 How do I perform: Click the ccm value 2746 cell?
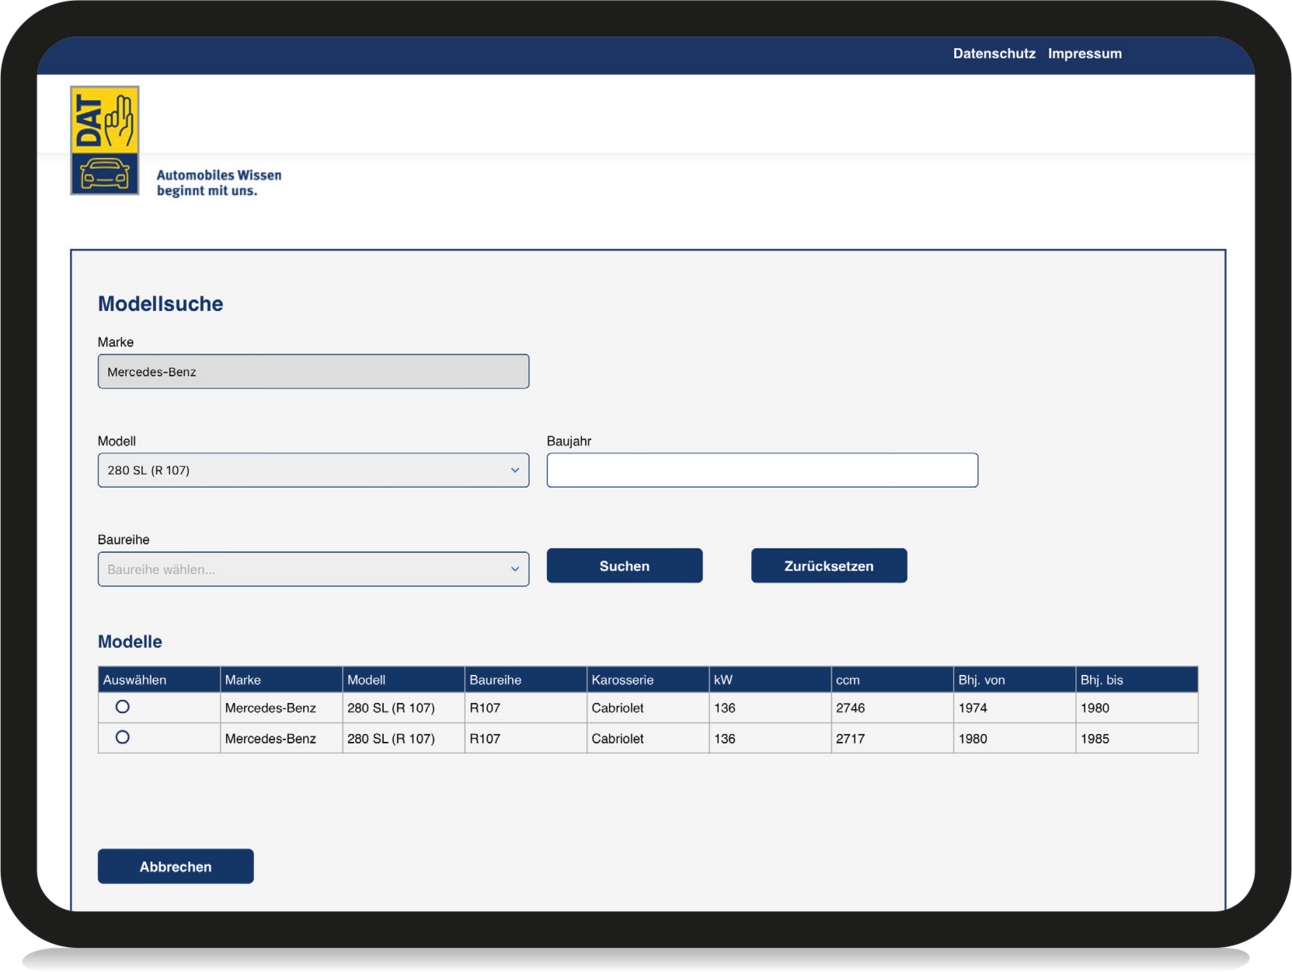click(x=850, y=708)
